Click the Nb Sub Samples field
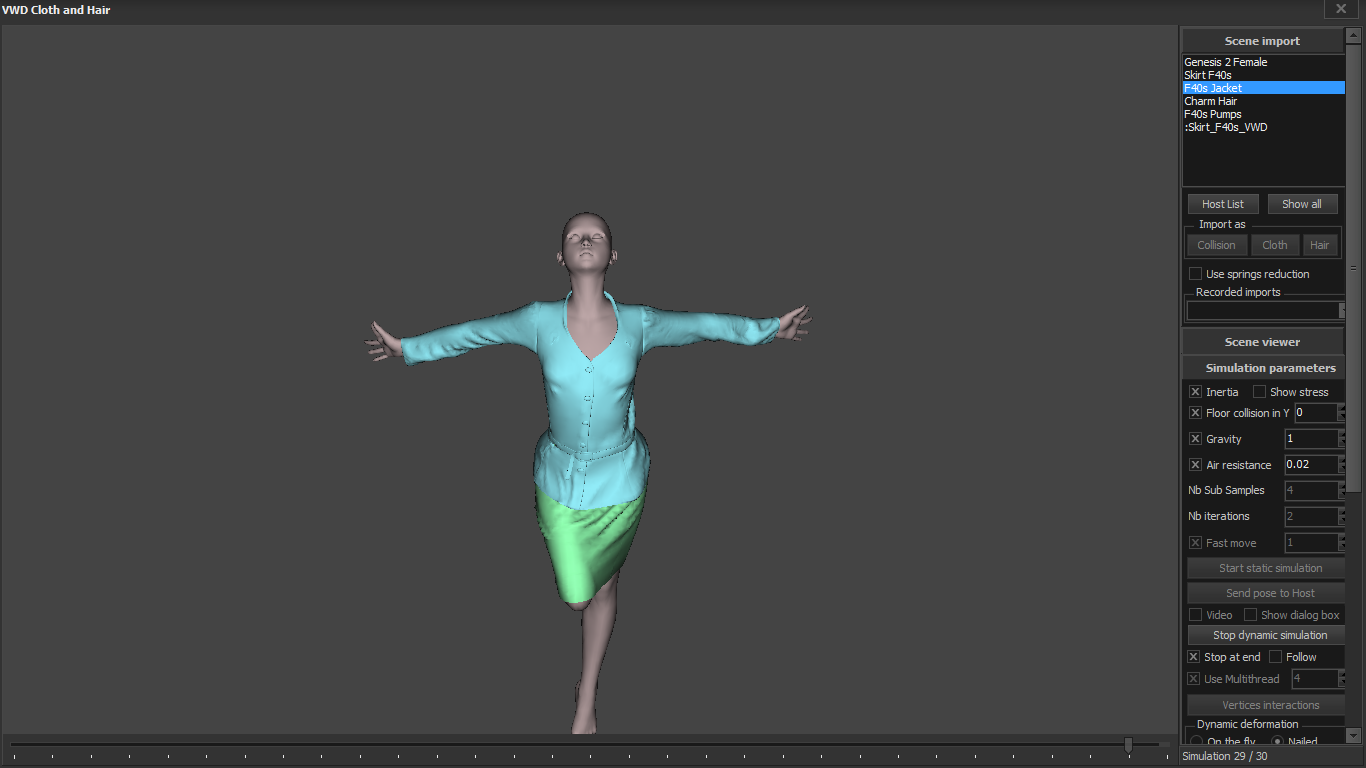Viewport: 1366px width, 768px height. 1311,491
